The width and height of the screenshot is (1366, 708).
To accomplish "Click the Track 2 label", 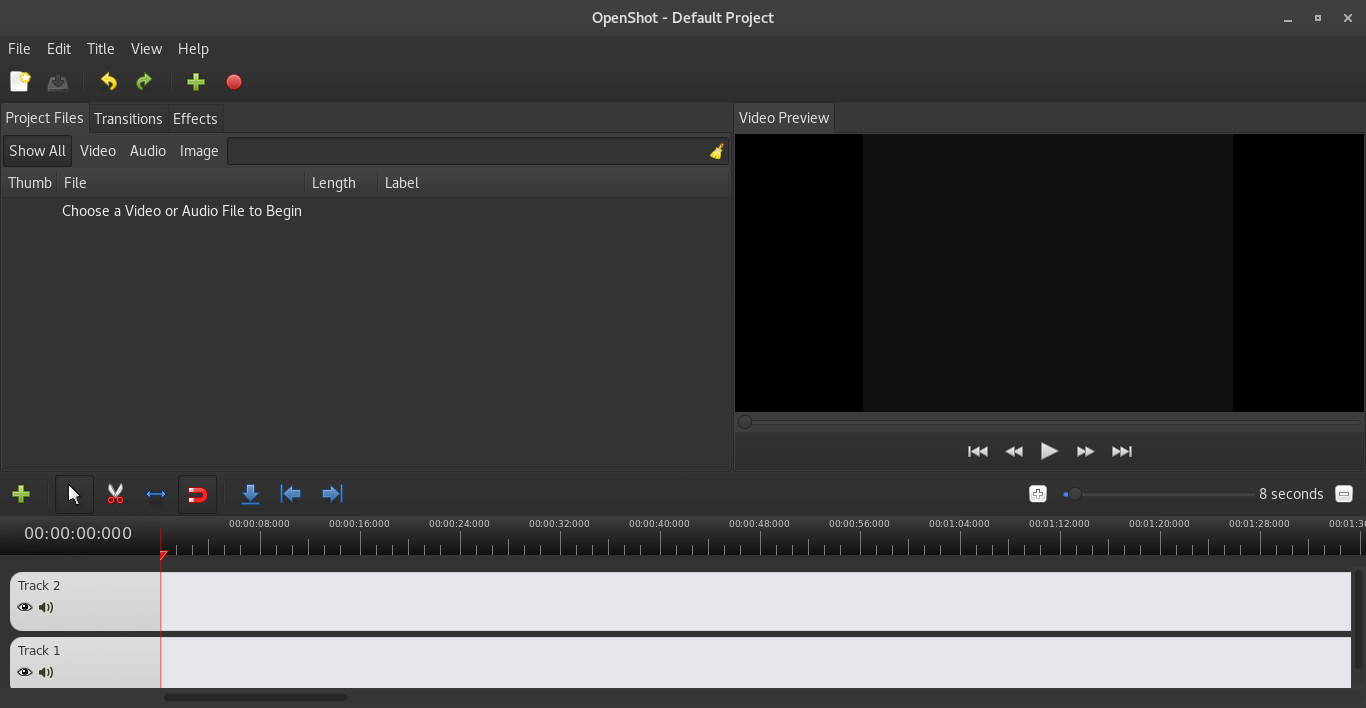I will pyautogui.click(x=39, y=586).
